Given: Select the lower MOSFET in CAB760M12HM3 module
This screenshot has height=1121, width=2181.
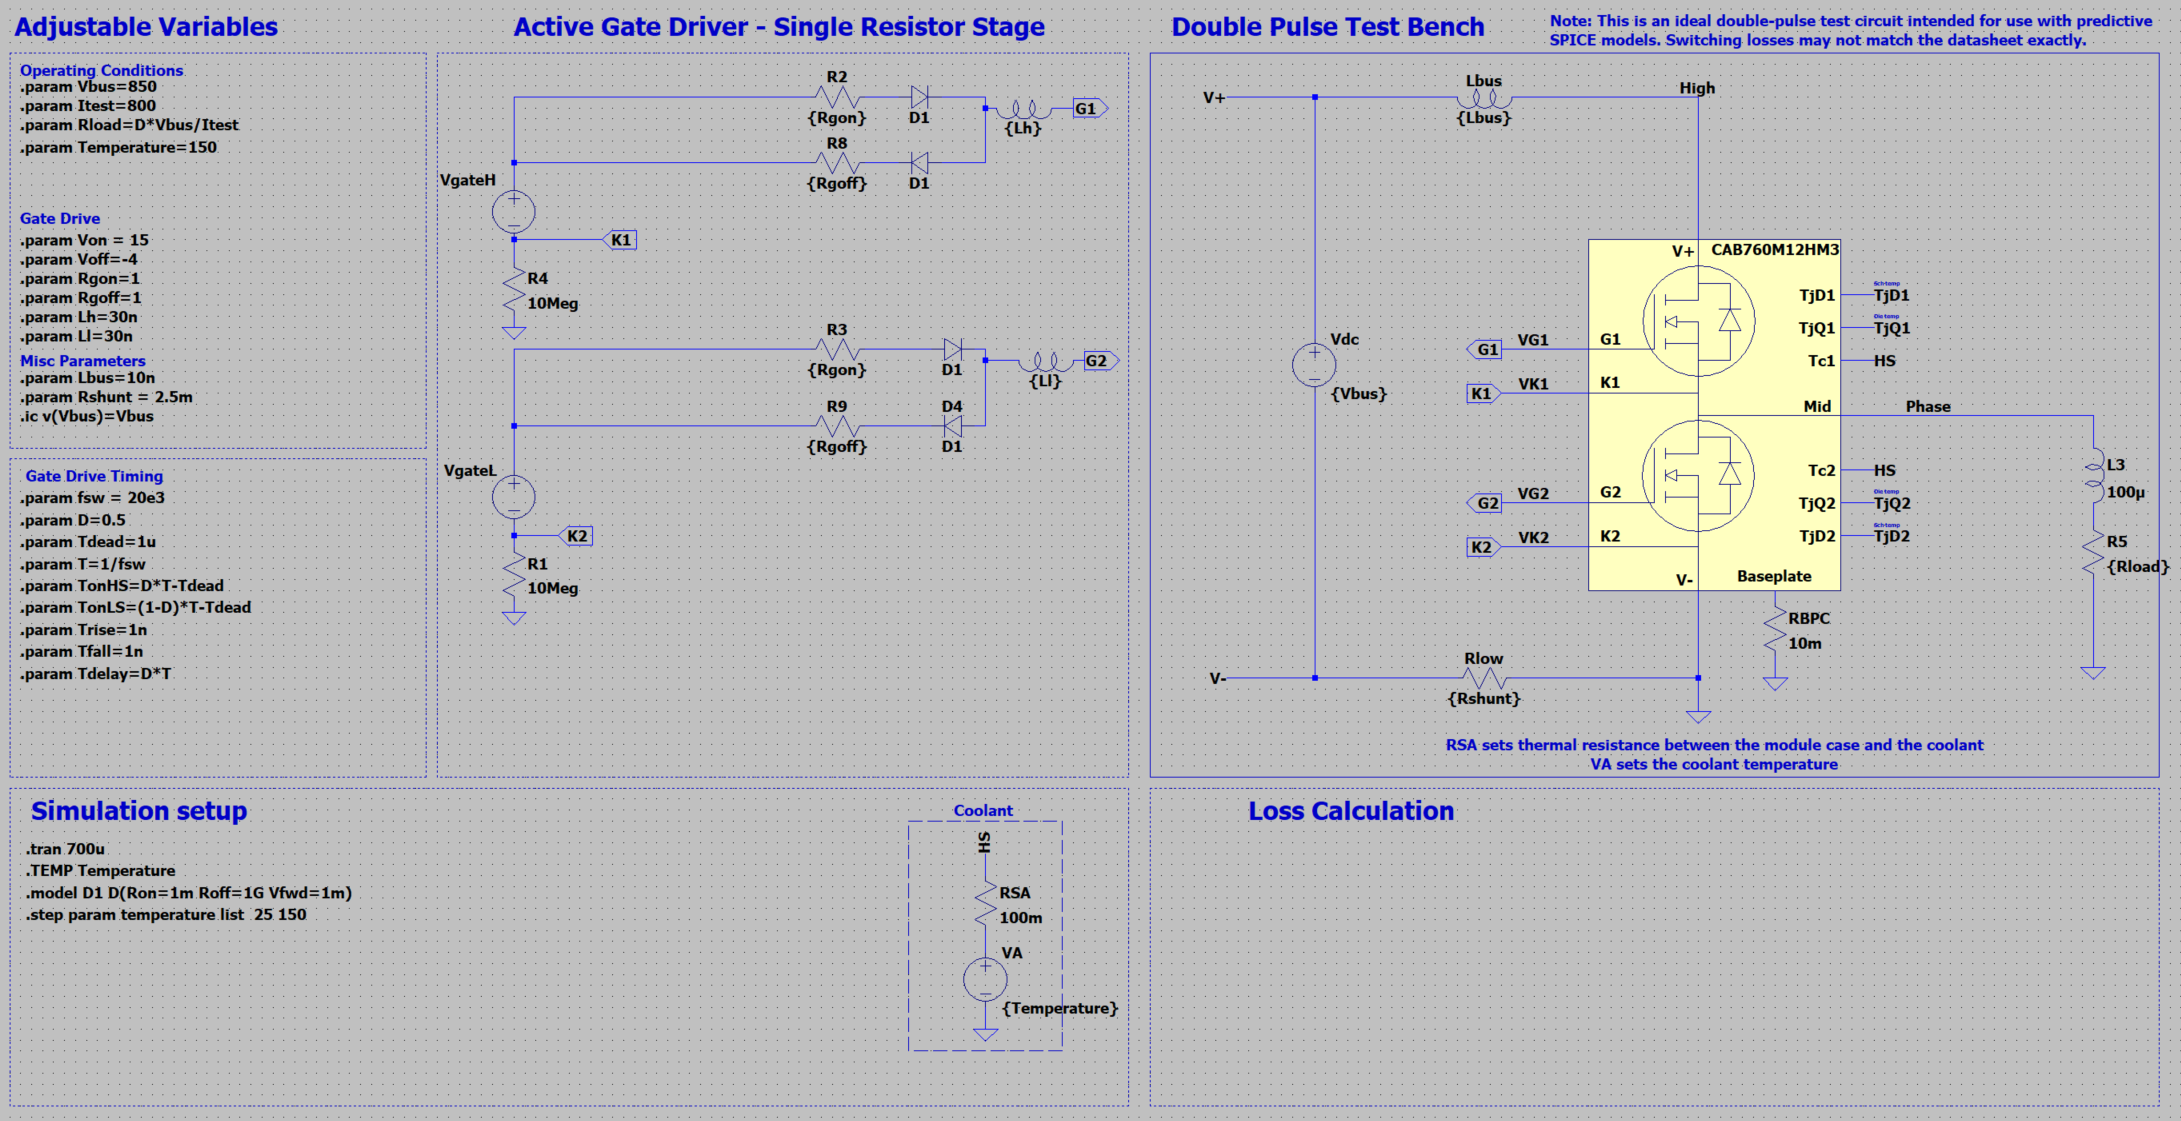Looking at the screenshot, I should click(1698, 475).
